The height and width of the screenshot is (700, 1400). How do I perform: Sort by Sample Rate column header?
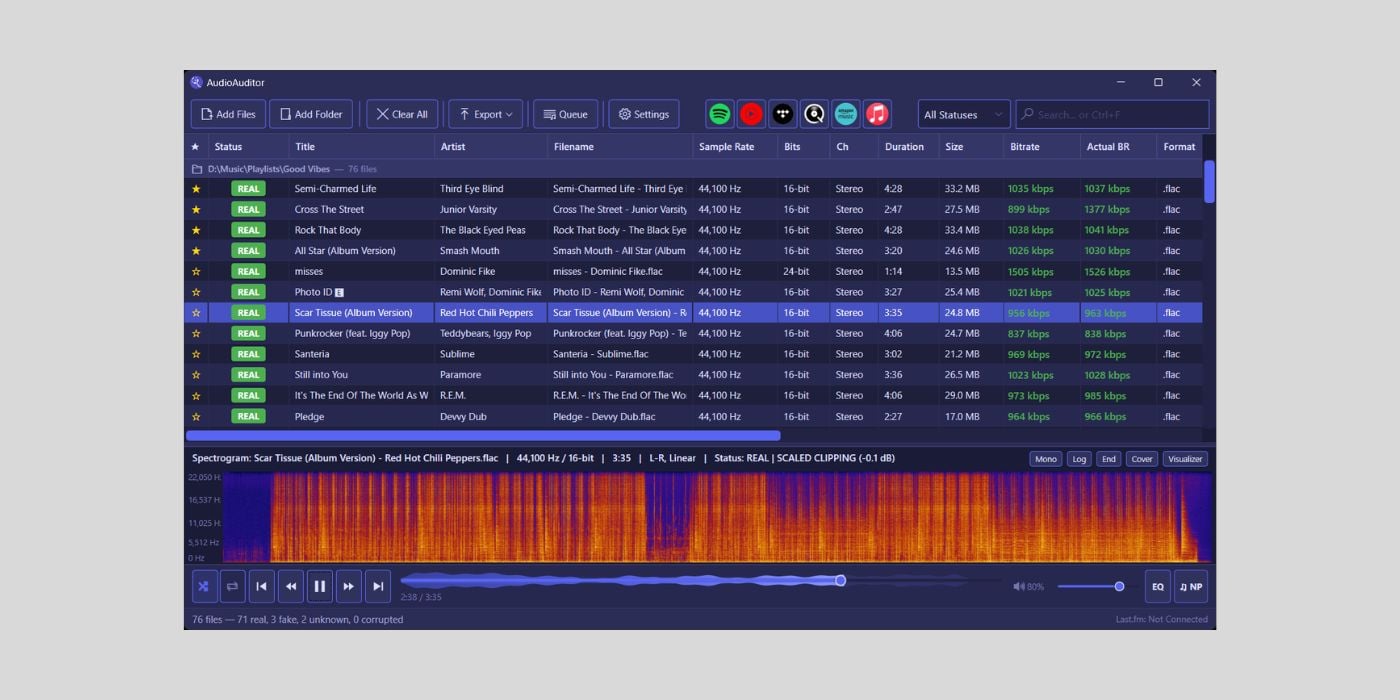pos(735,146)
